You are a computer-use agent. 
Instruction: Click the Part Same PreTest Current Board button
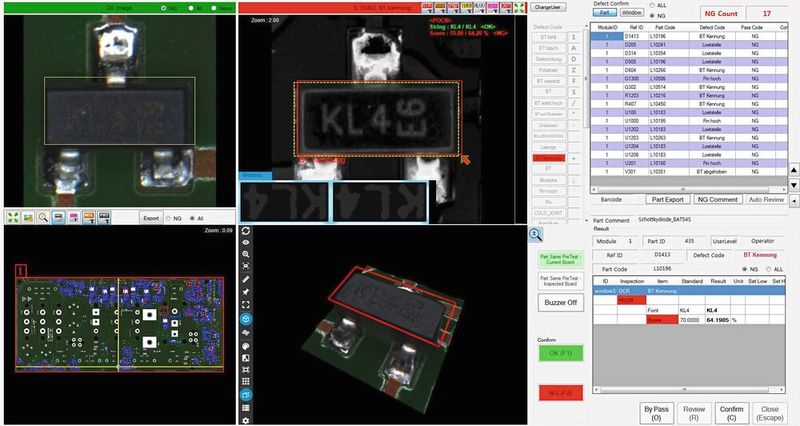(x=560, y=259)
